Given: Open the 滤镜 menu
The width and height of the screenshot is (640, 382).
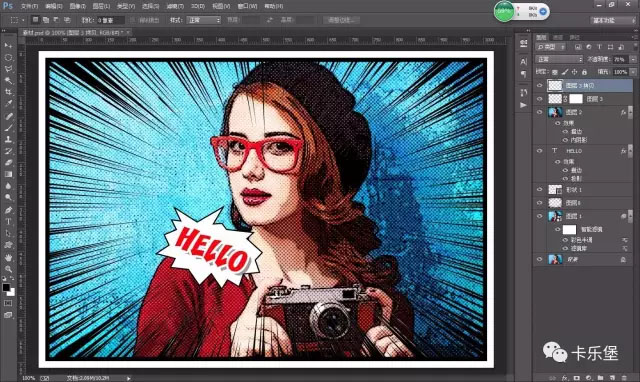Looking at the screenshot, I should [x=175, y=6].
